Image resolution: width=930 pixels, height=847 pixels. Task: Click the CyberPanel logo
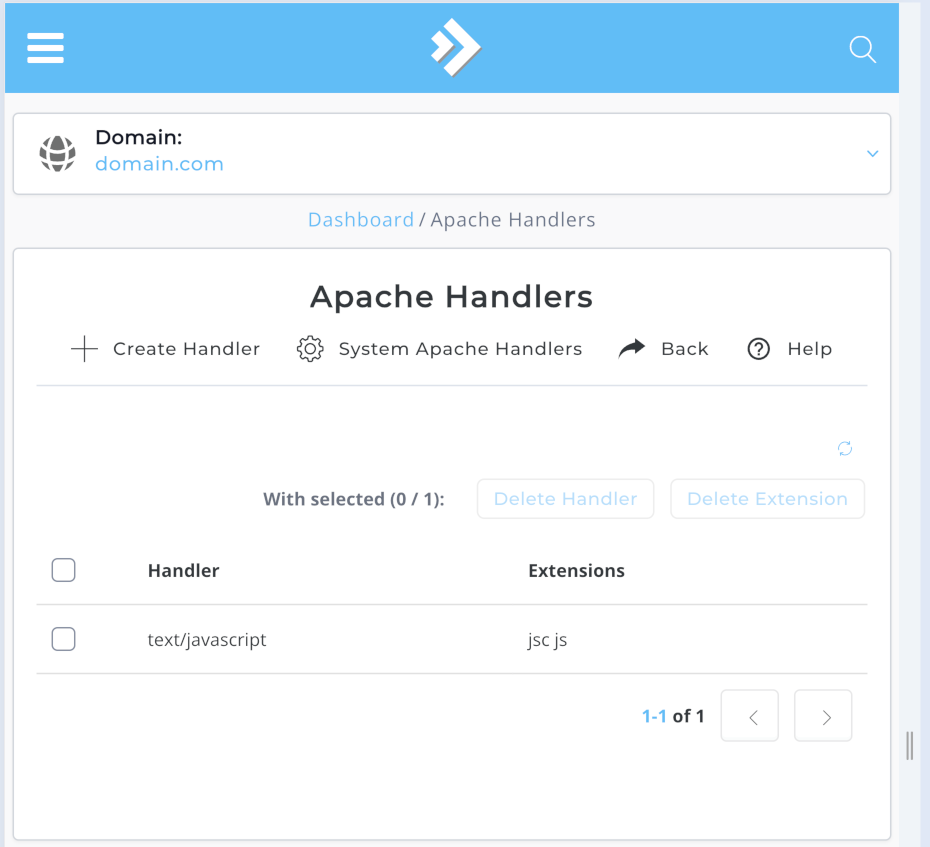[x=453, y=48]
